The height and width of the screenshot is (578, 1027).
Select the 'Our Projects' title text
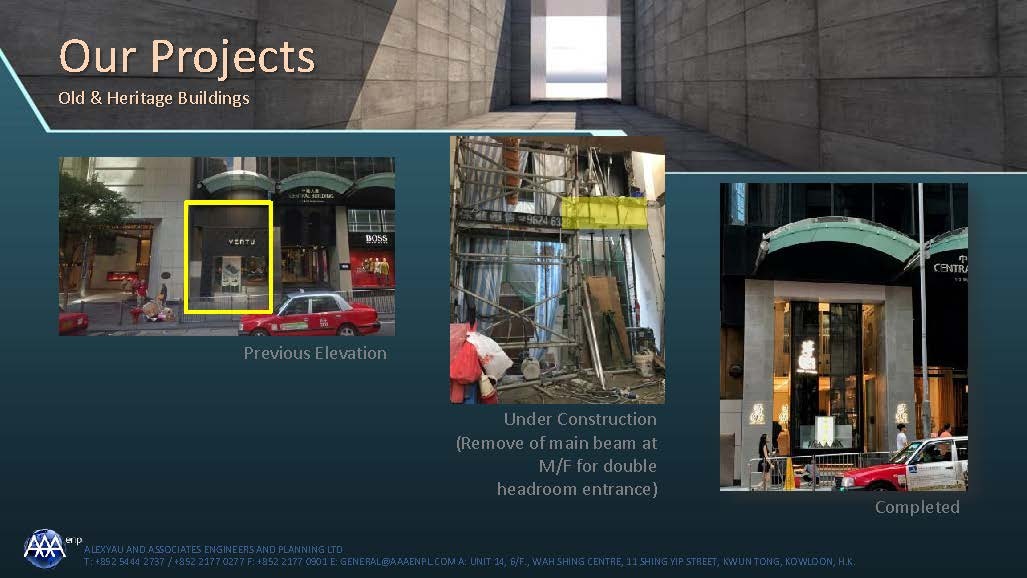point(186,56)
